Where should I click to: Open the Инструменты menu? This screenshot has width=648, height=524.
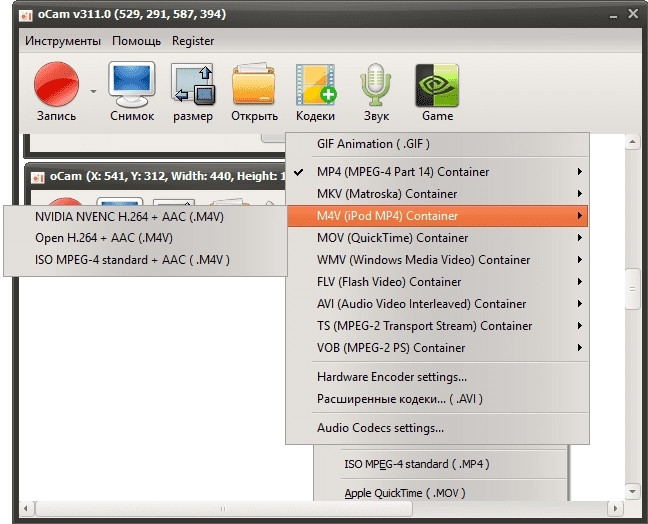[x=63, y=41]
